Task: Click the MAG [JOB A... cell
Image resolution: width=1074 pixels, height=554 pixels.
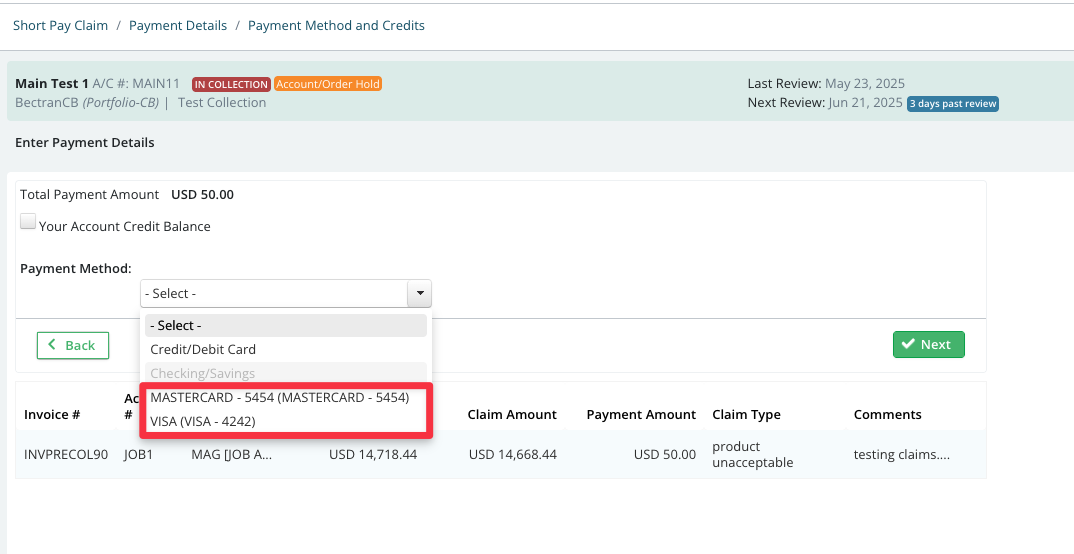Action: (x=232, y=454)
